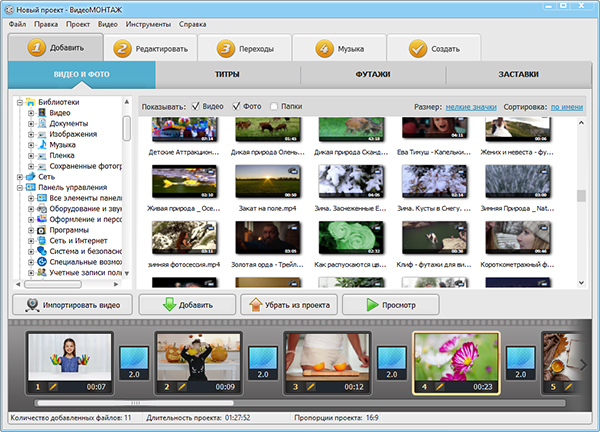Click the pencil edit icon on clip 1
Screen dimensions: 600x432
pos(52,386)
